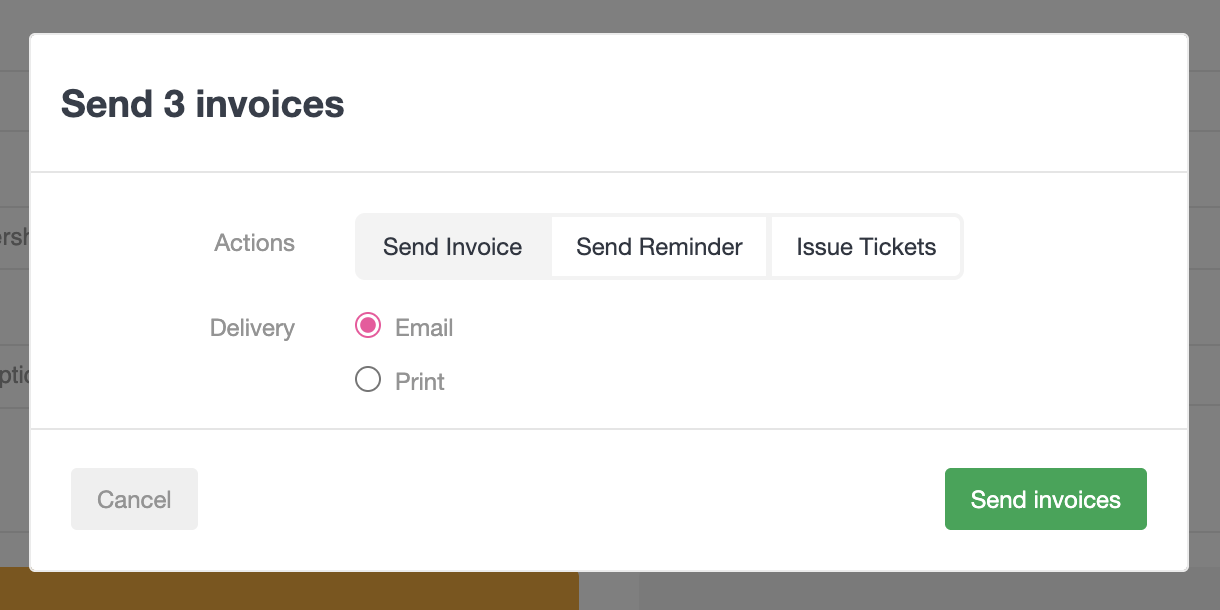This screenshot has height=610, width=1220.
Task: Click the "Email" option label text
Action: pos(424,328)
